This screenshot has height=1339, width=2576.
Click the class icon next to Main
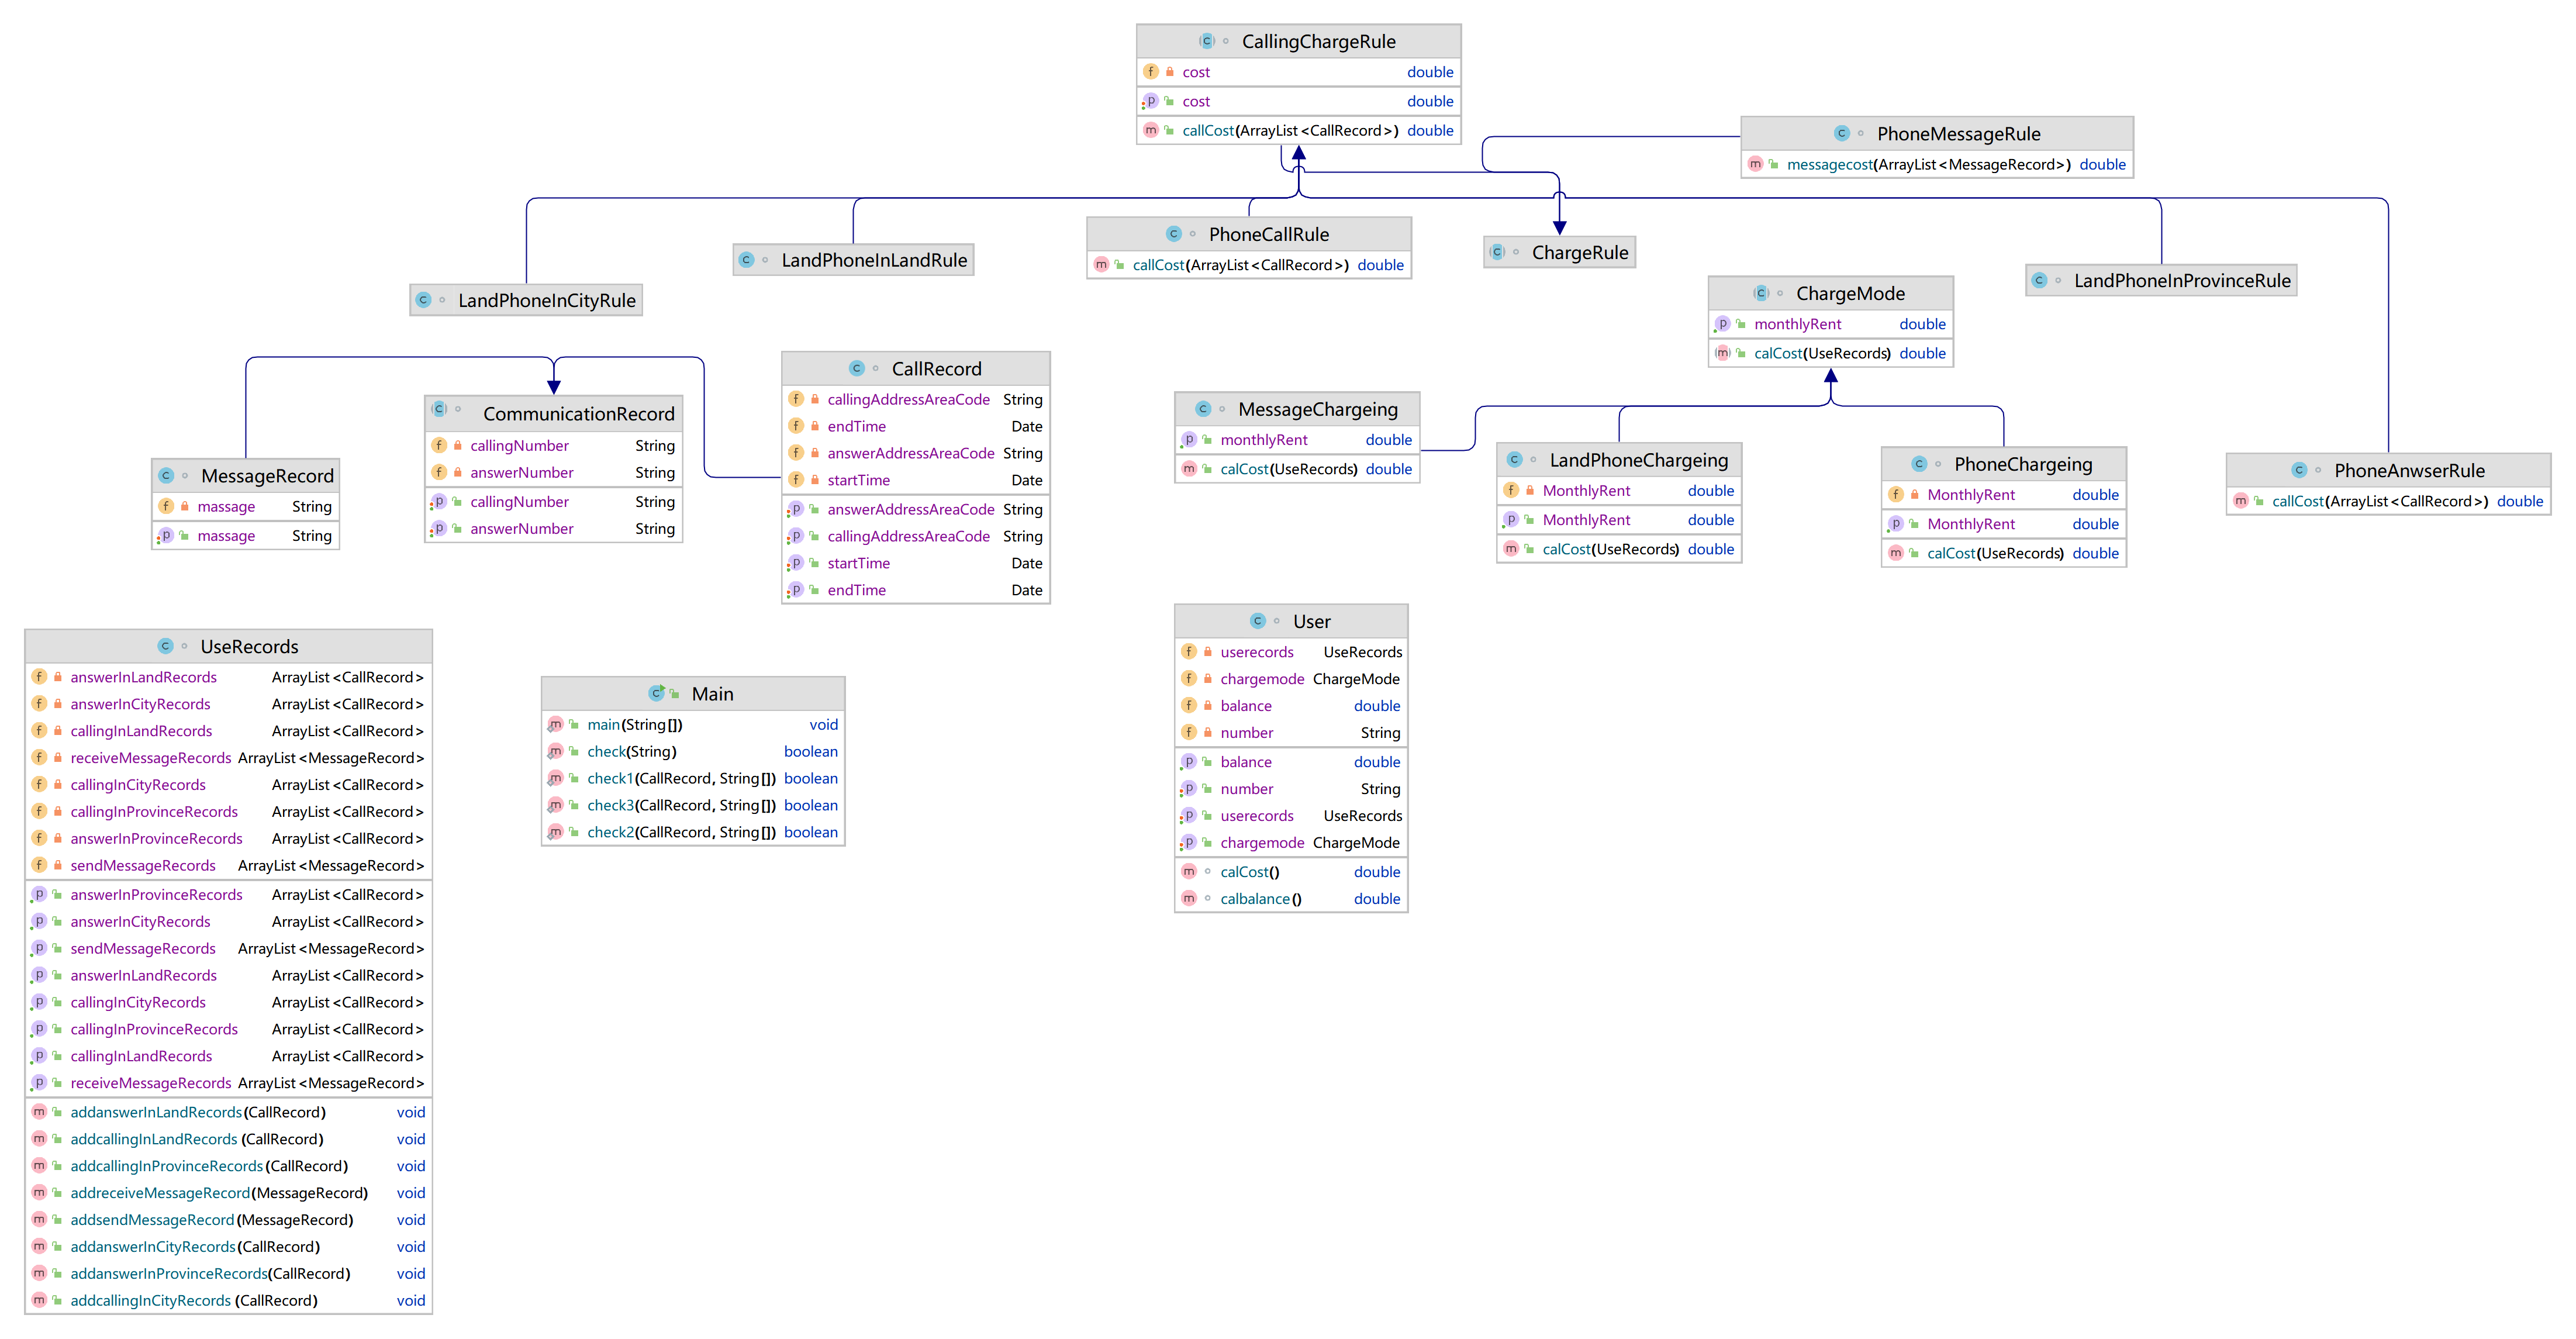657,693
